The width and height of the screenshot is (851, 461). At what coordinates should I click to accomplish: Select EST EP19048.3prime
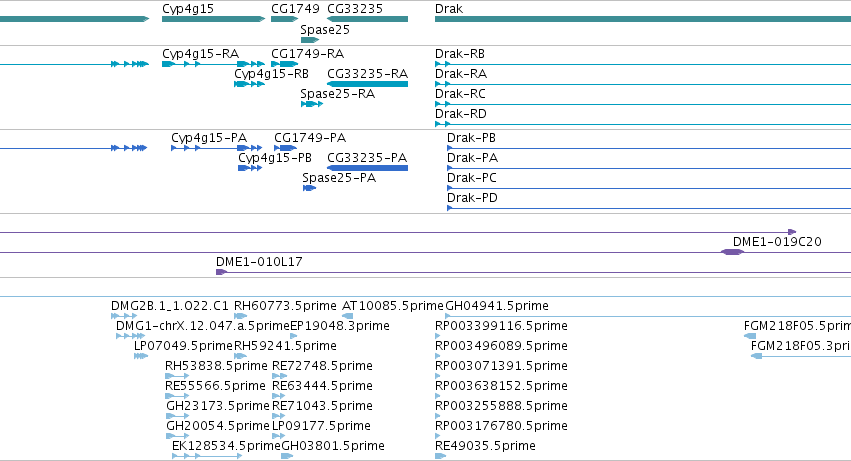[x=294, y=336]
